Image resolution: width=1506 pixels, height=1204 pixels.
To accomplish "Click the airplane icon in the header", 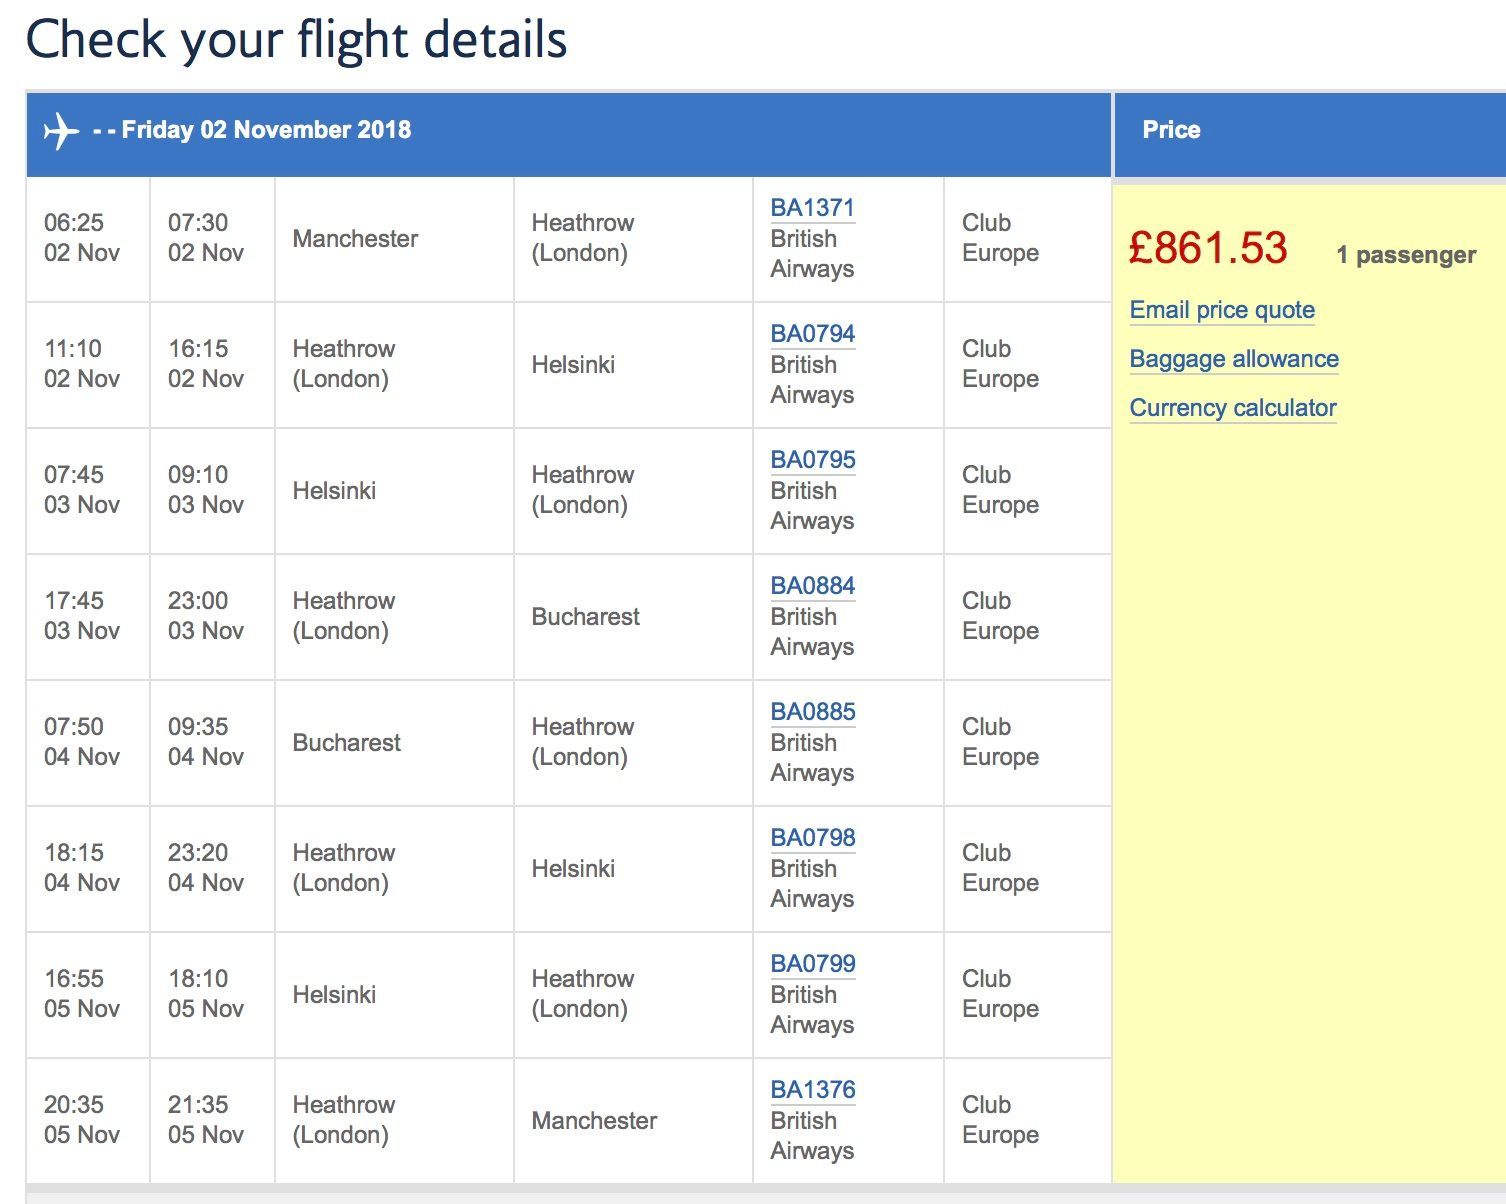I will (x=61, y=131).
